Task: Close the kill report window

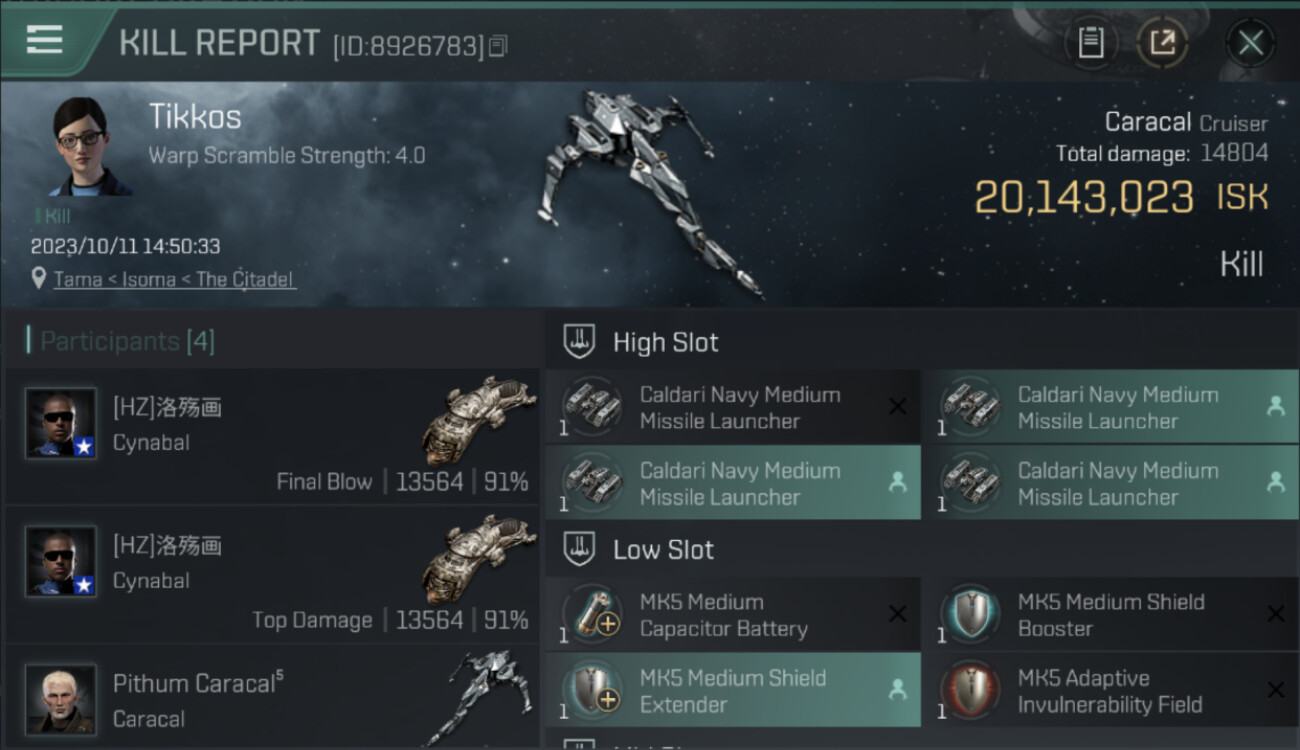Action: [x=1250, y=43]
